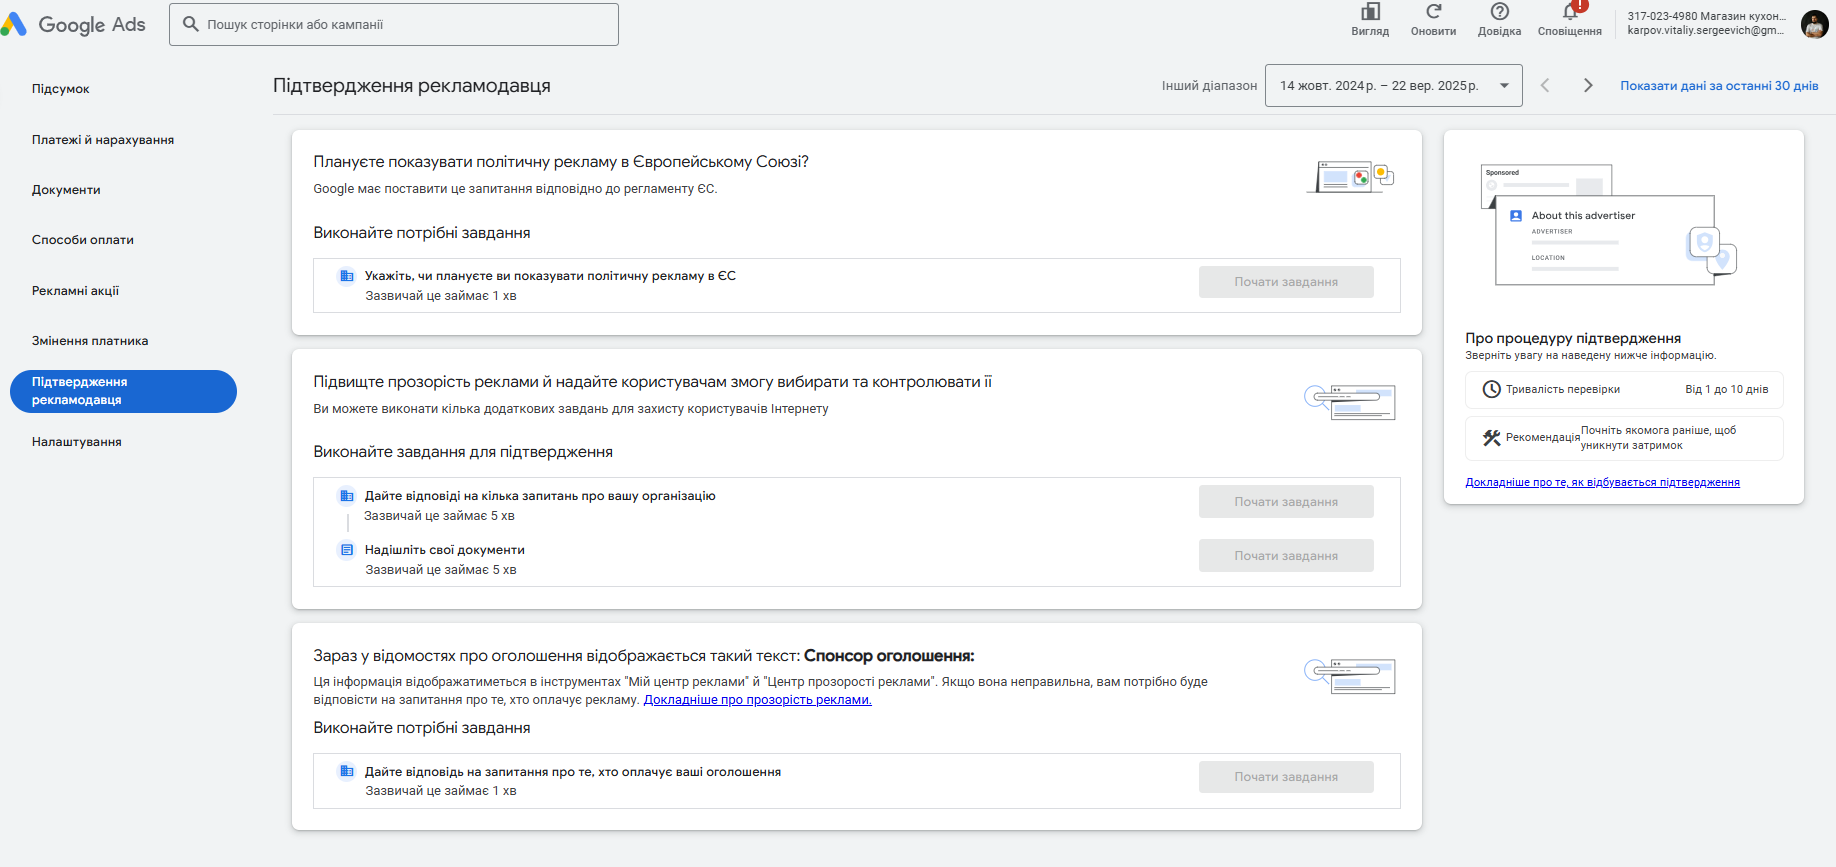
Task: Open the date range dropdown
Action: (1393, 86)
